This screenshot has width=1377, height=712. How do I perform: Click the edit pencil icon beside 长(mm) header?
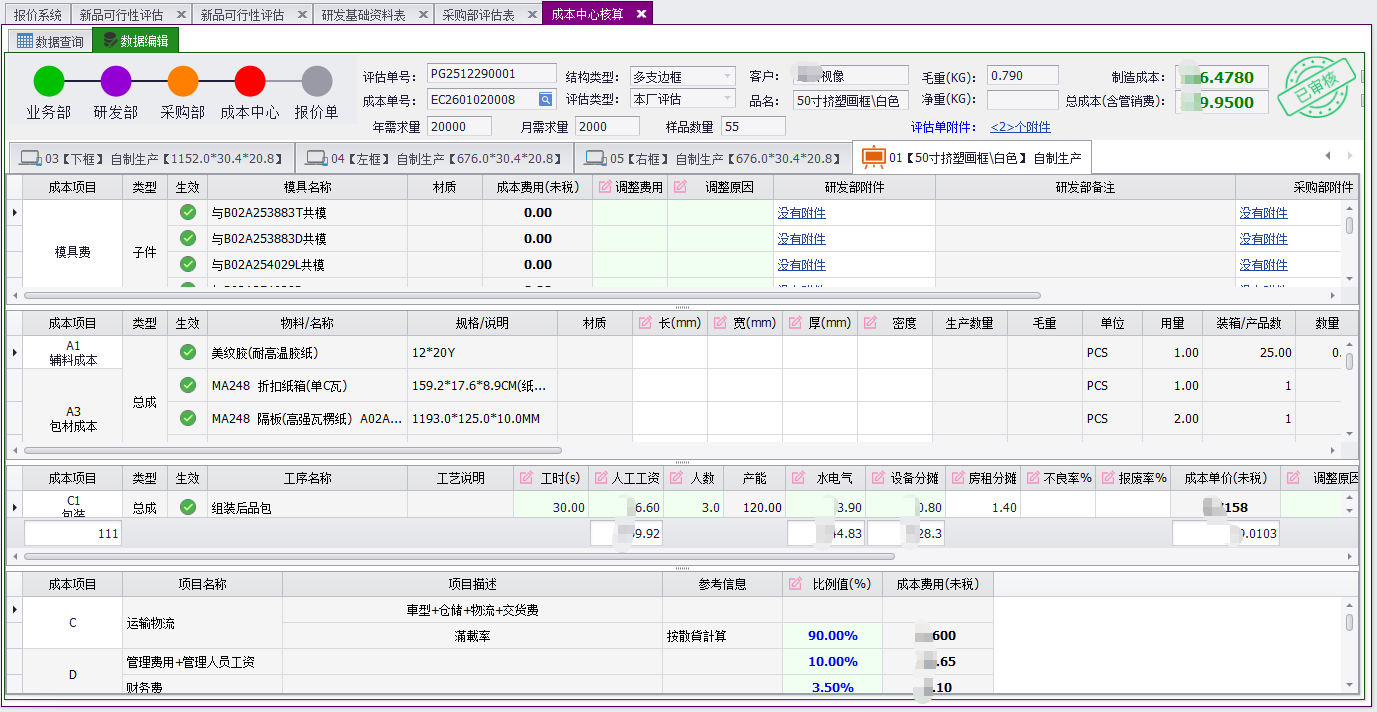pyautogui.click(x=645, y=323)
